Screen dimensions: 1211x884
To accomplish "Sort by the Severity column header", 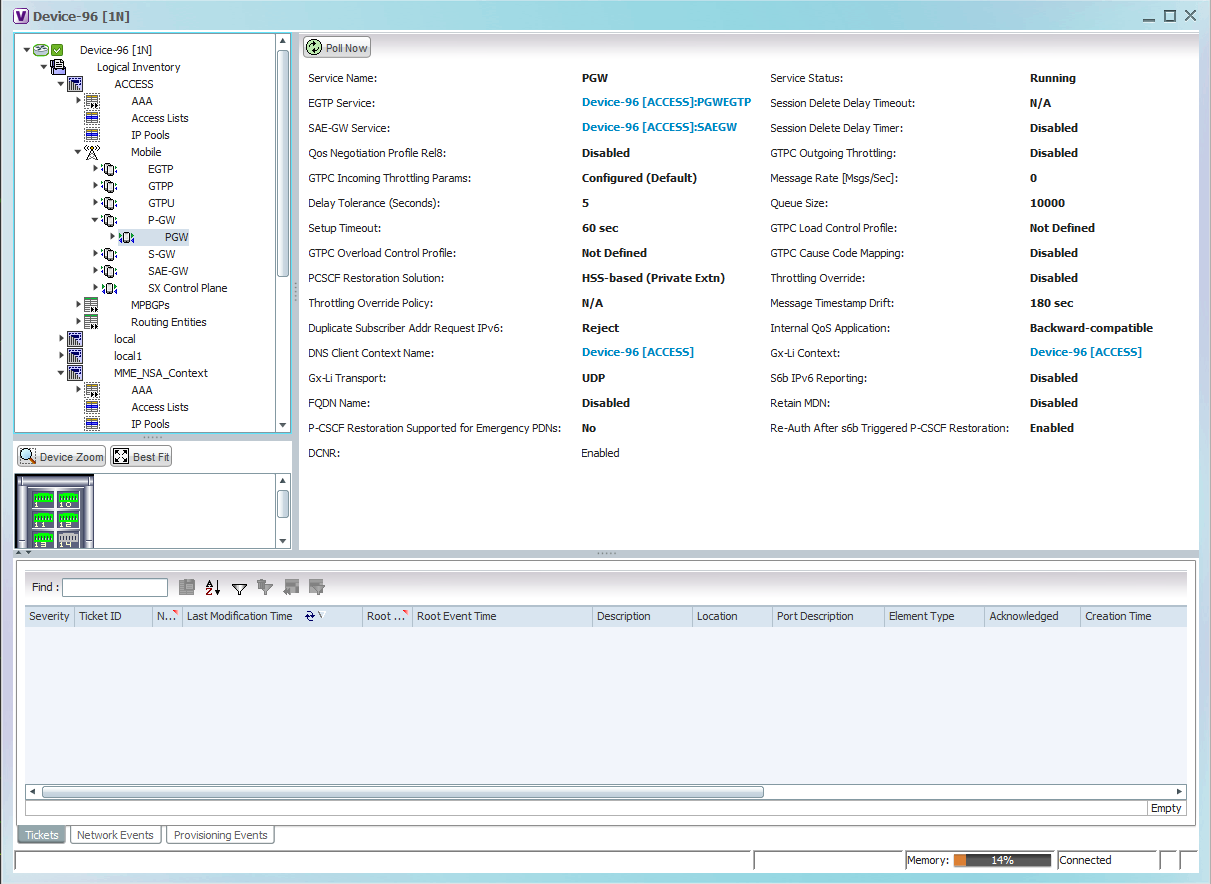I will coord(50,616).
